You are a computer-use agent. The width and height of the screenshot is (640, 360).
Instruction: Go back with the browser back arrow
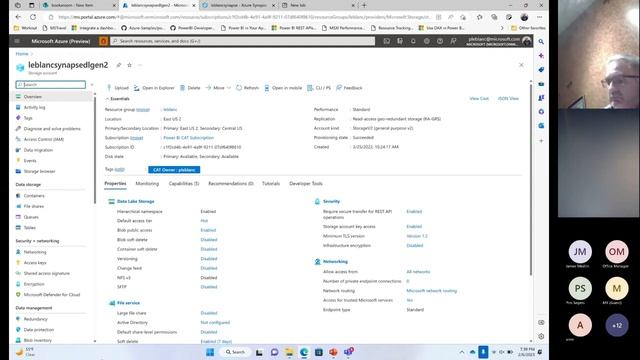click(18, 17)
